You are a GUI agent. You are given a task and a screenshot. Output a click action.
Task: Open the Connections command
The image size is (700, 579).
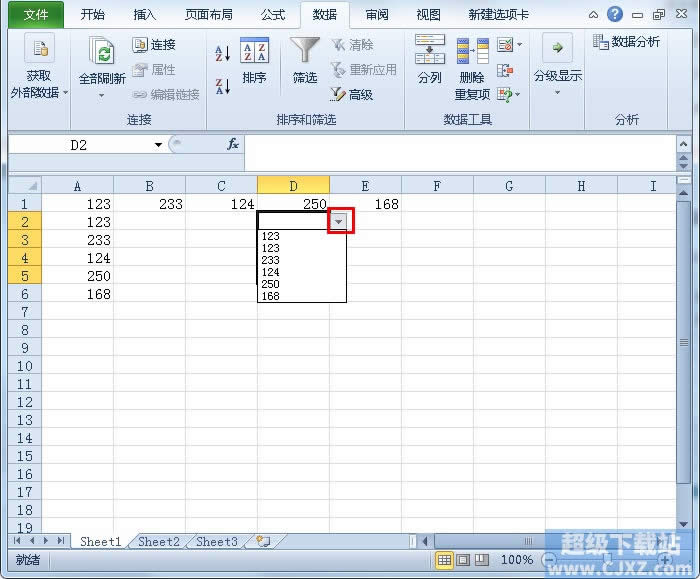154,45
